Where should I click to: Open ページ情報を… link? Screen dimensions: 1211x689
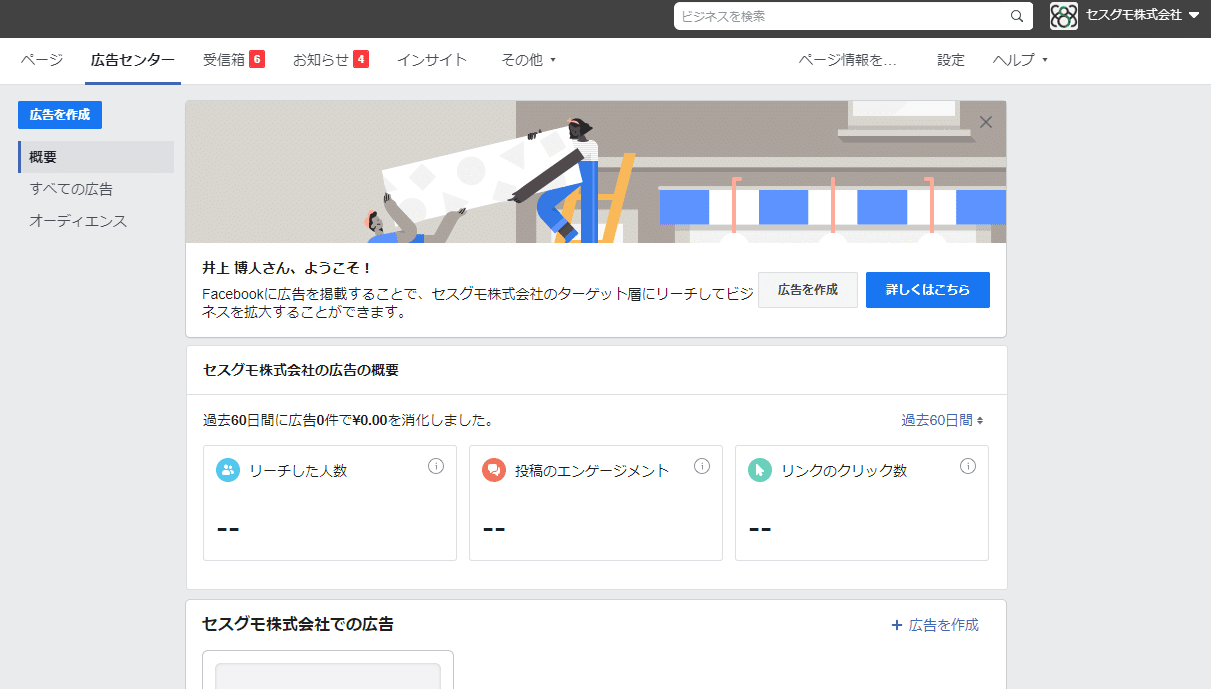tap(847, 60)
